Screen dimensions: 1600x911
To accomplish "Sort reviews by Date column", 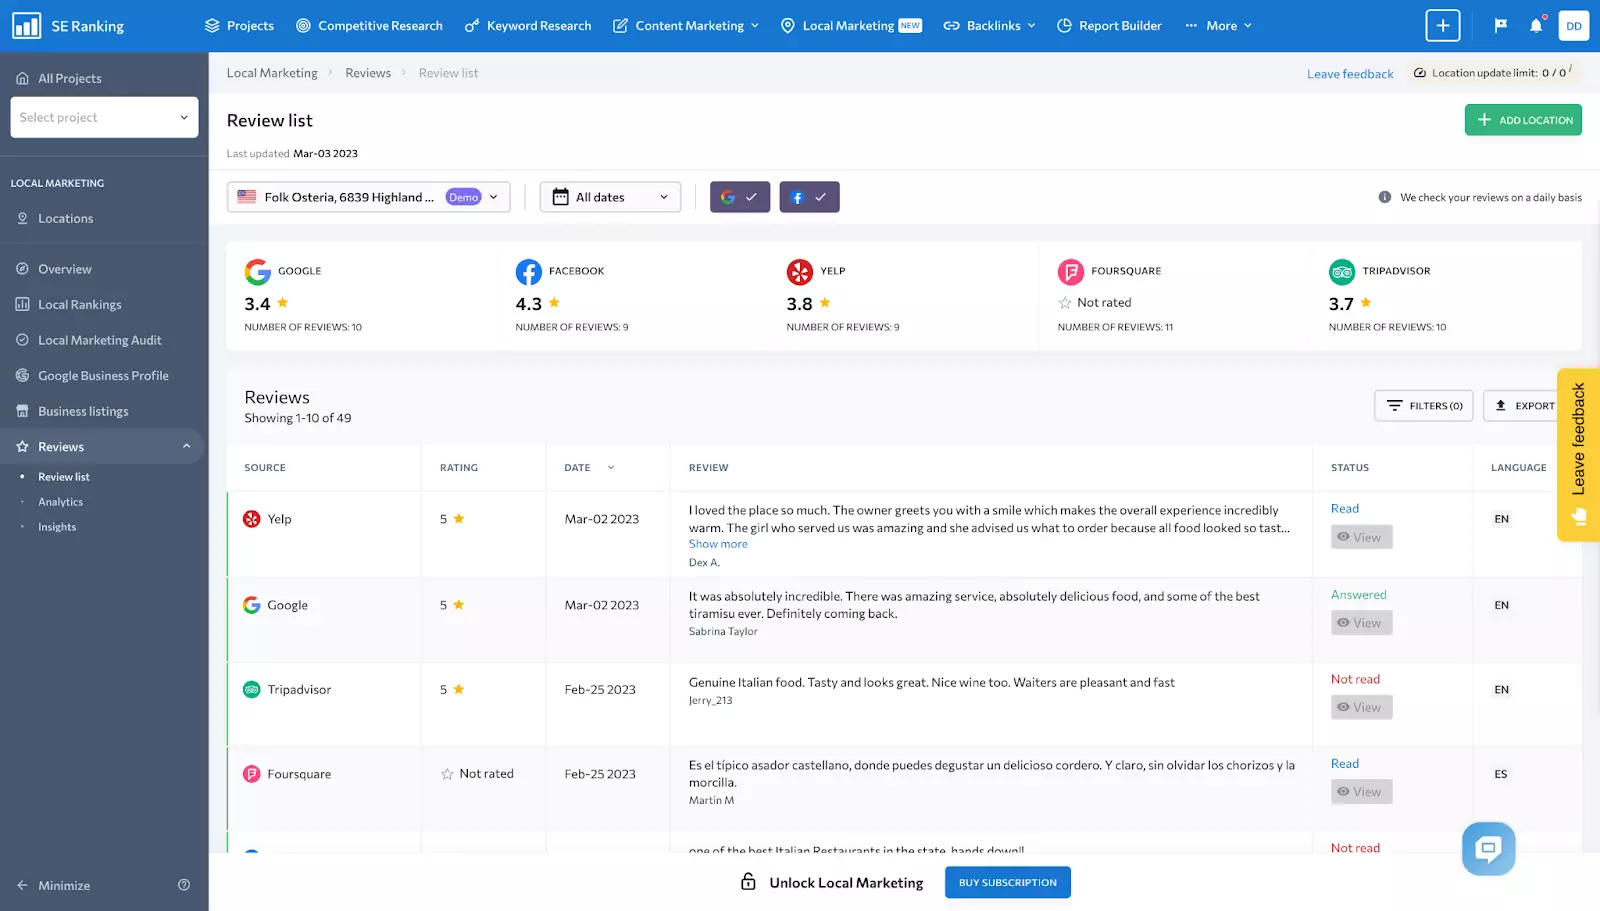I will 589,468.
